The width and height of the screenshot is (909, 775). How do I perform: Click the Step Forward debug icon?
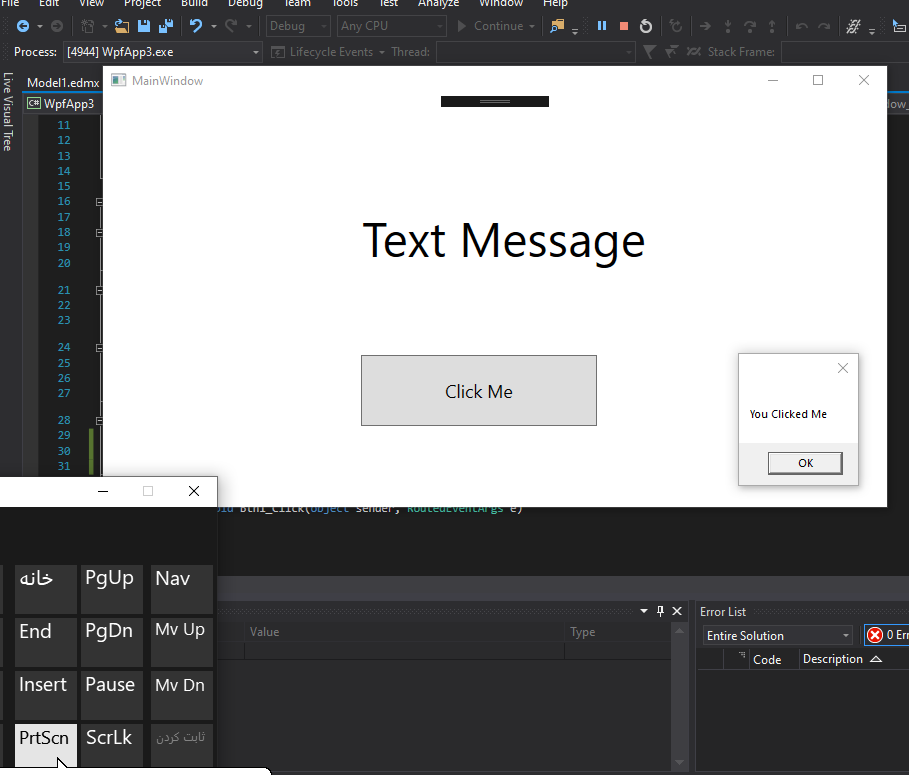(x=824, y=26)
